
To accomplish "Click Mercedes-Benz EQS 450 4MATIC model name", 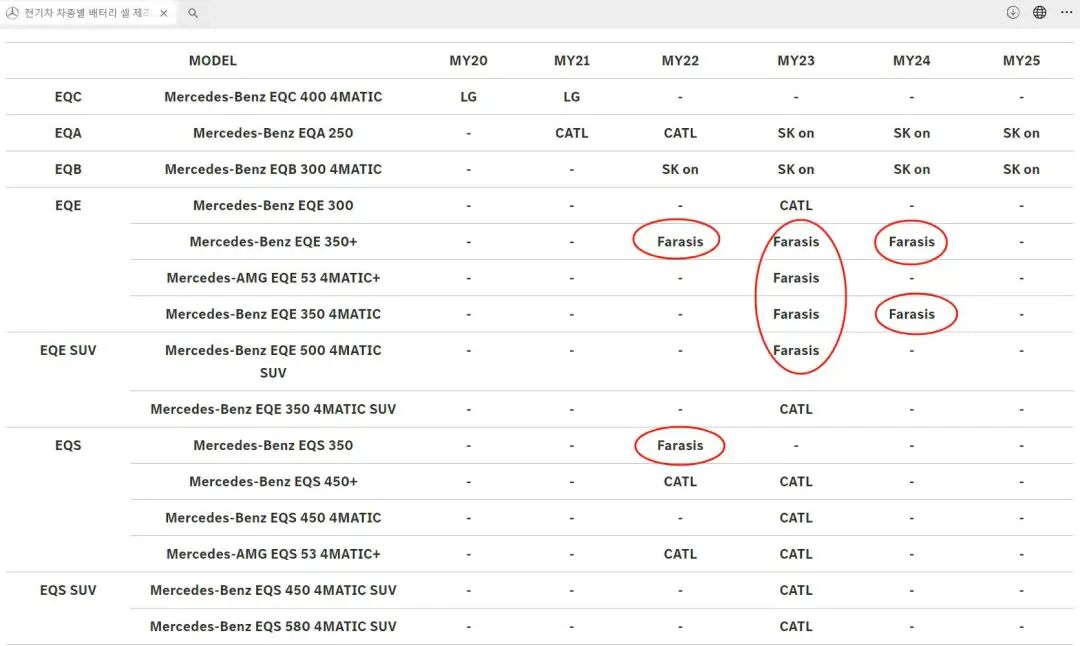I will [273, 518].
